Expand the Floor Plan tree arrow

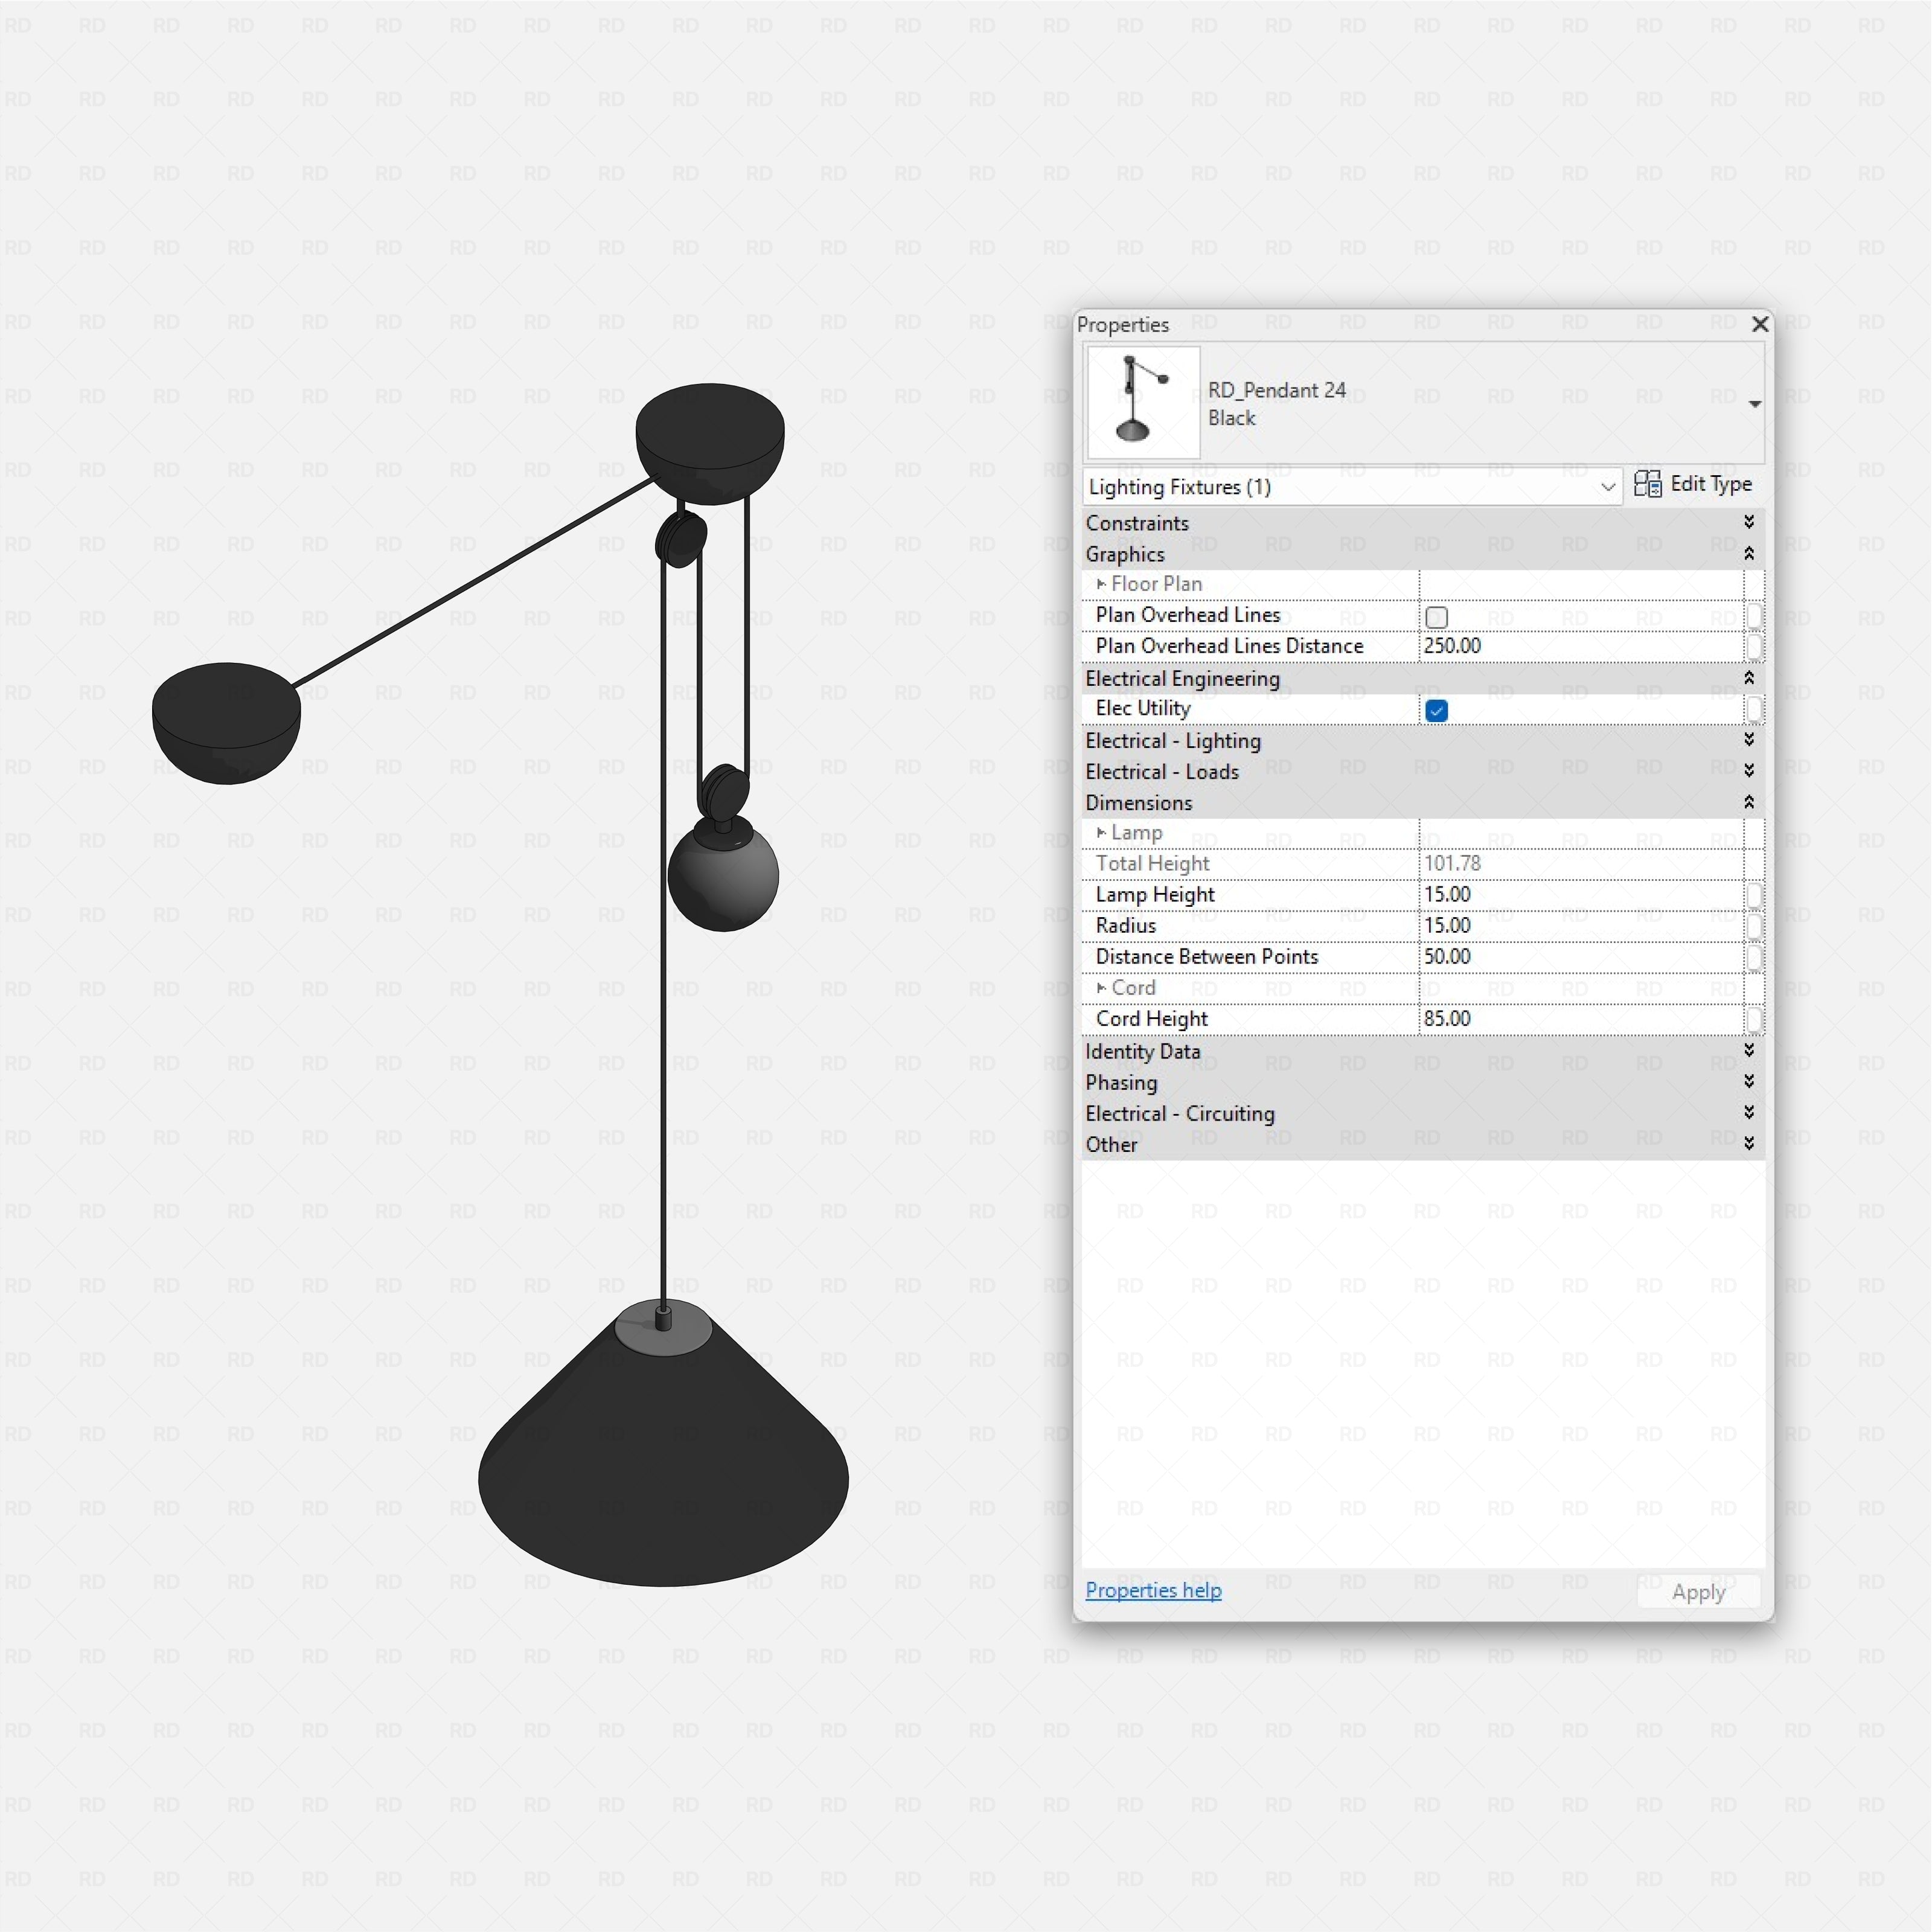[x=1101, y=584]
